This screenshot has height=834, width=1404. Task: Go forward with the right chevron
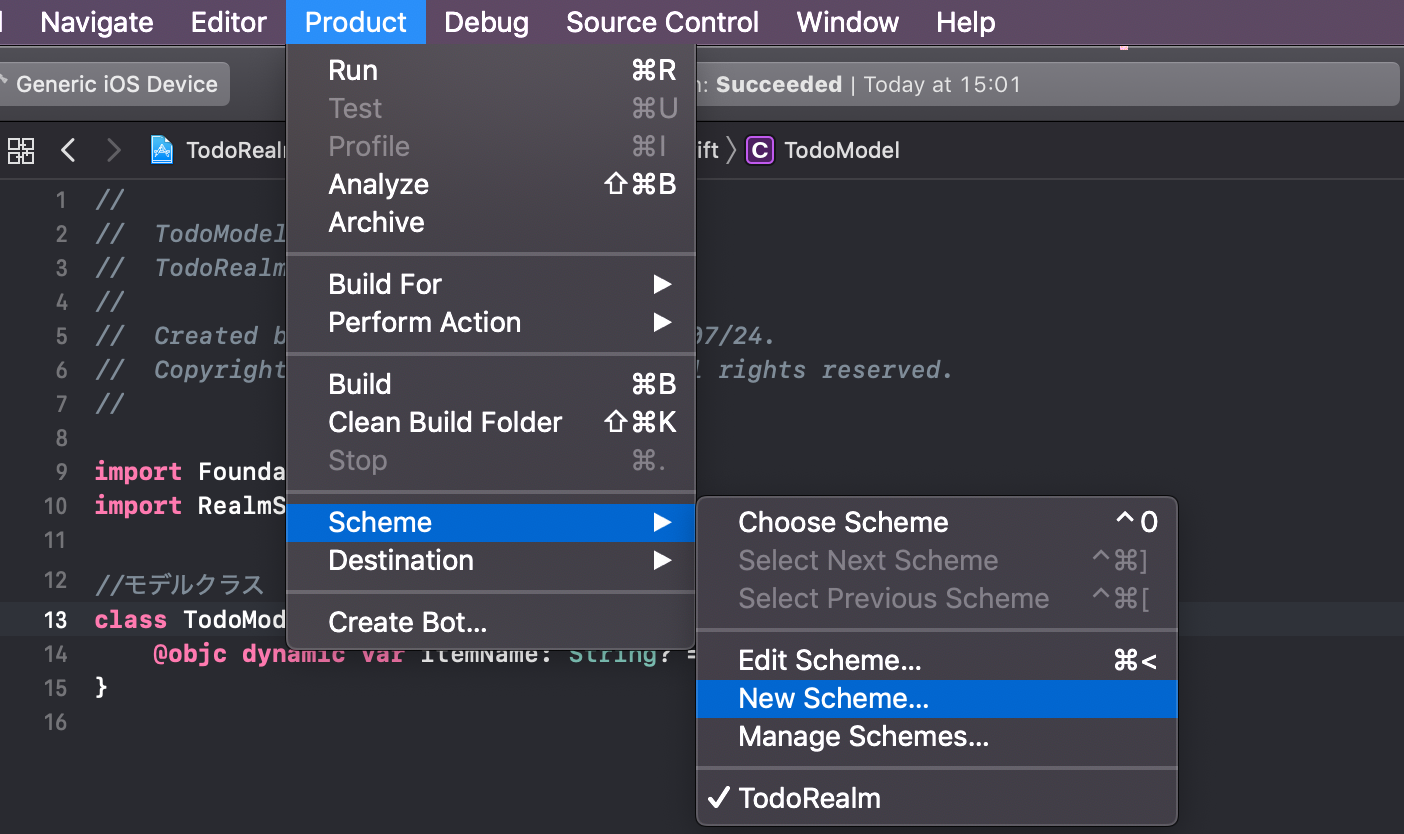point(114,151)
